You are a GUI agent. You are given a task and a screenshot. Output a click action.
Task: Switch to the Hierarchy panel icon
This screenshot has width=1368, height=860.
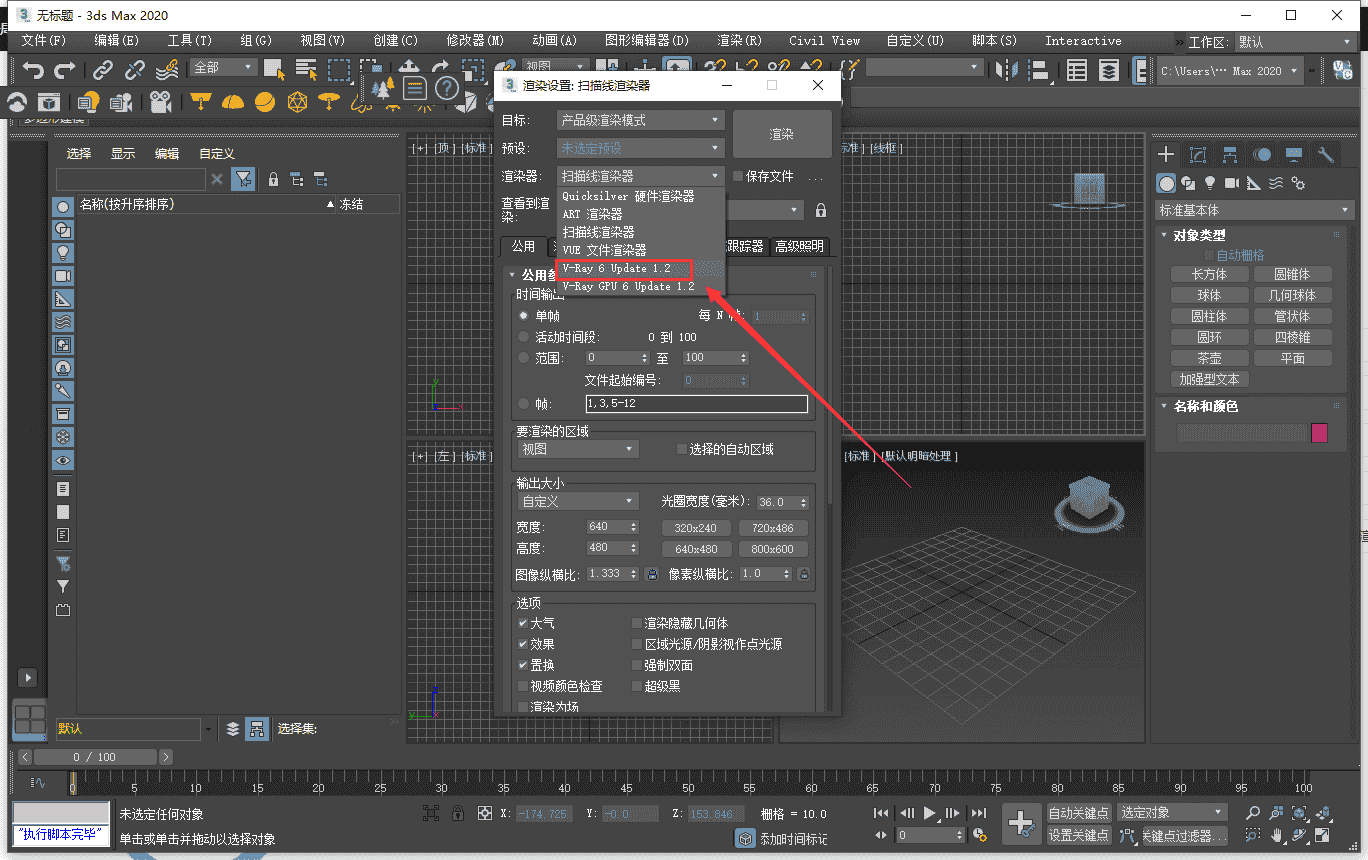pyautogui.click(x=1230, y=154)
